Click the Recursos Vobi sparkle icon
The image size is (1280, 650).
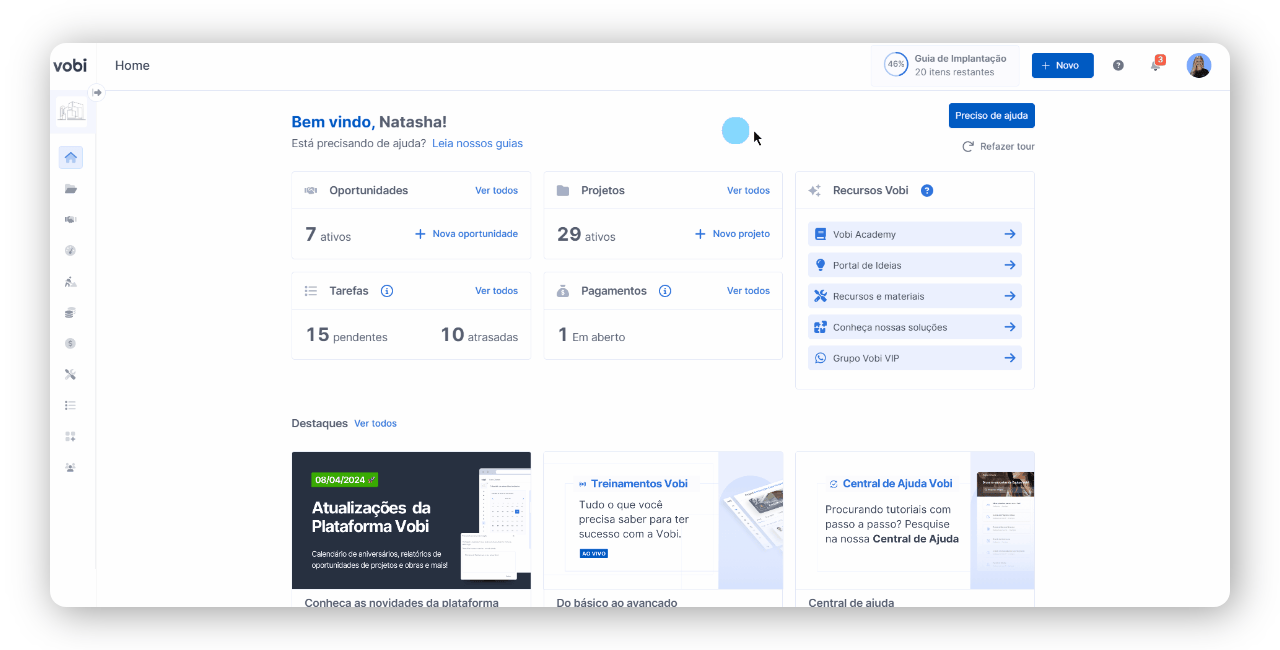(x=815, y=191)
